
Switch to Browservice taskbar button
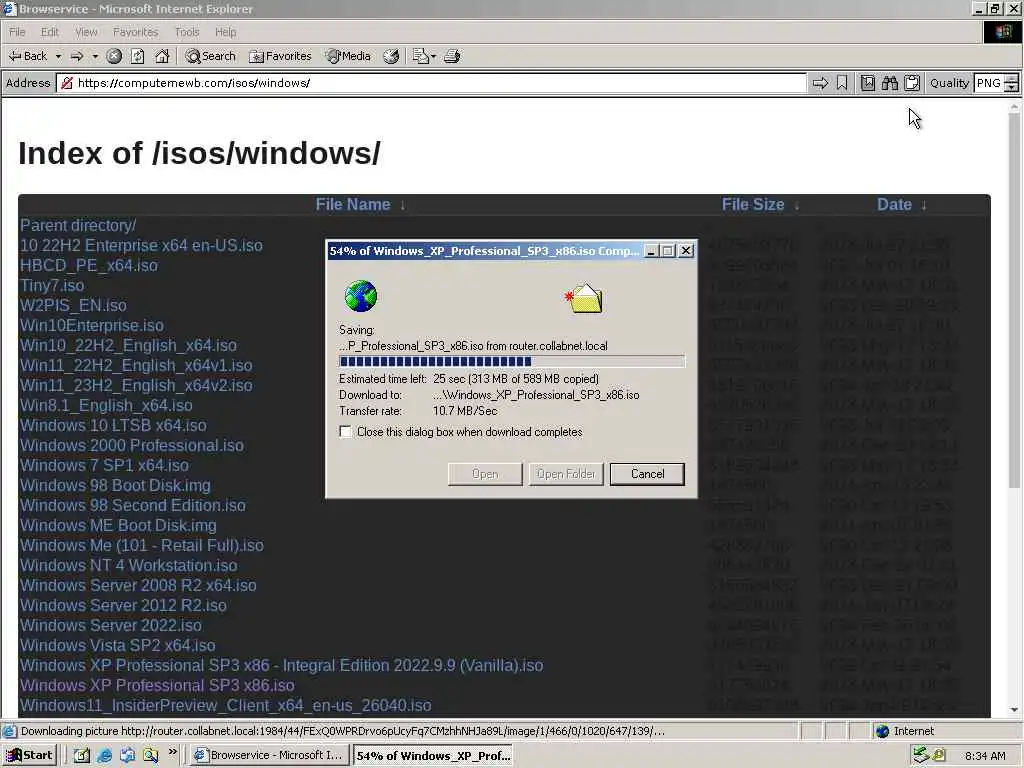point(269,756)
